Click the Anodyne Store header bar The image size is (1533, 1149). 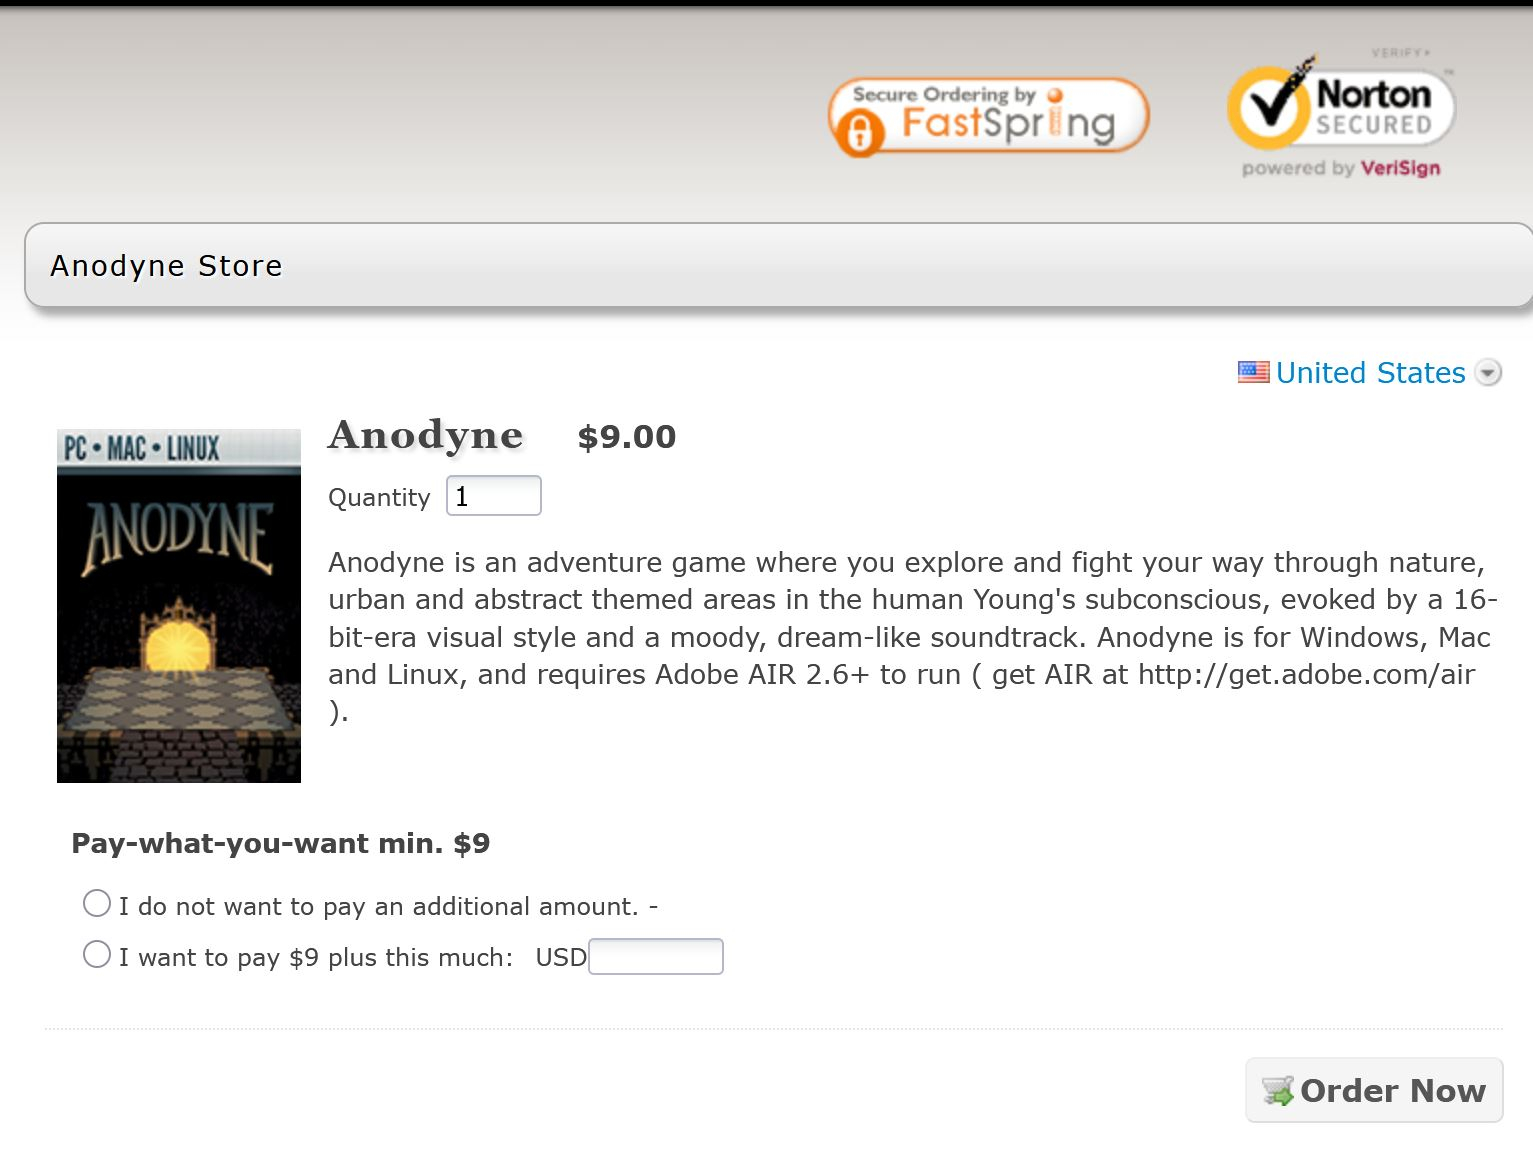click(779, 265)
